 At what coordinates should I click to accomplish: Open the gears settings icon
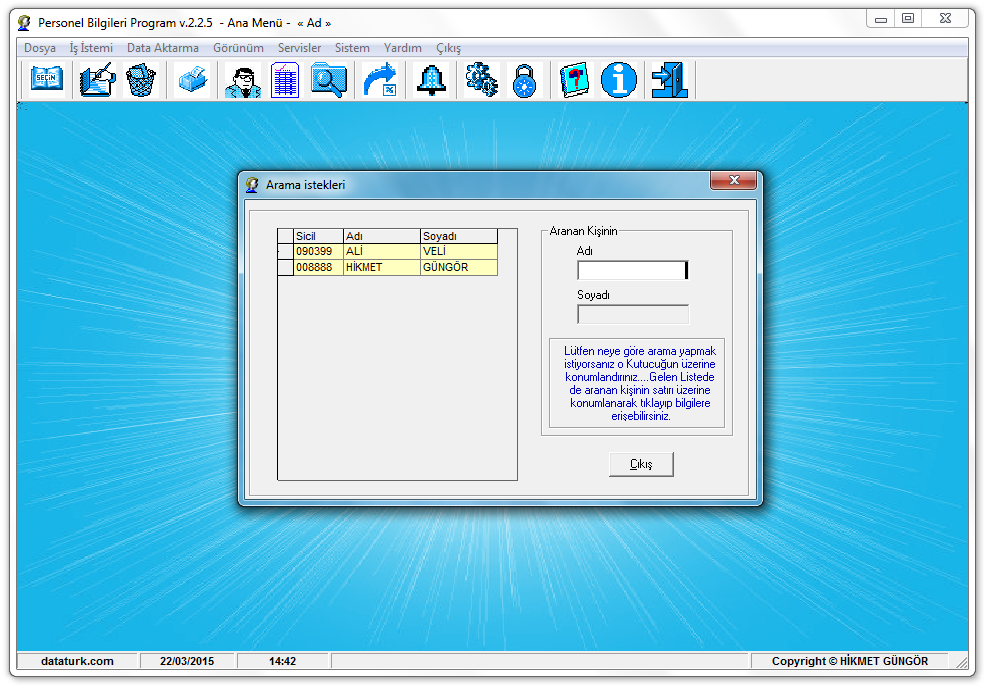tap(482, 80)
